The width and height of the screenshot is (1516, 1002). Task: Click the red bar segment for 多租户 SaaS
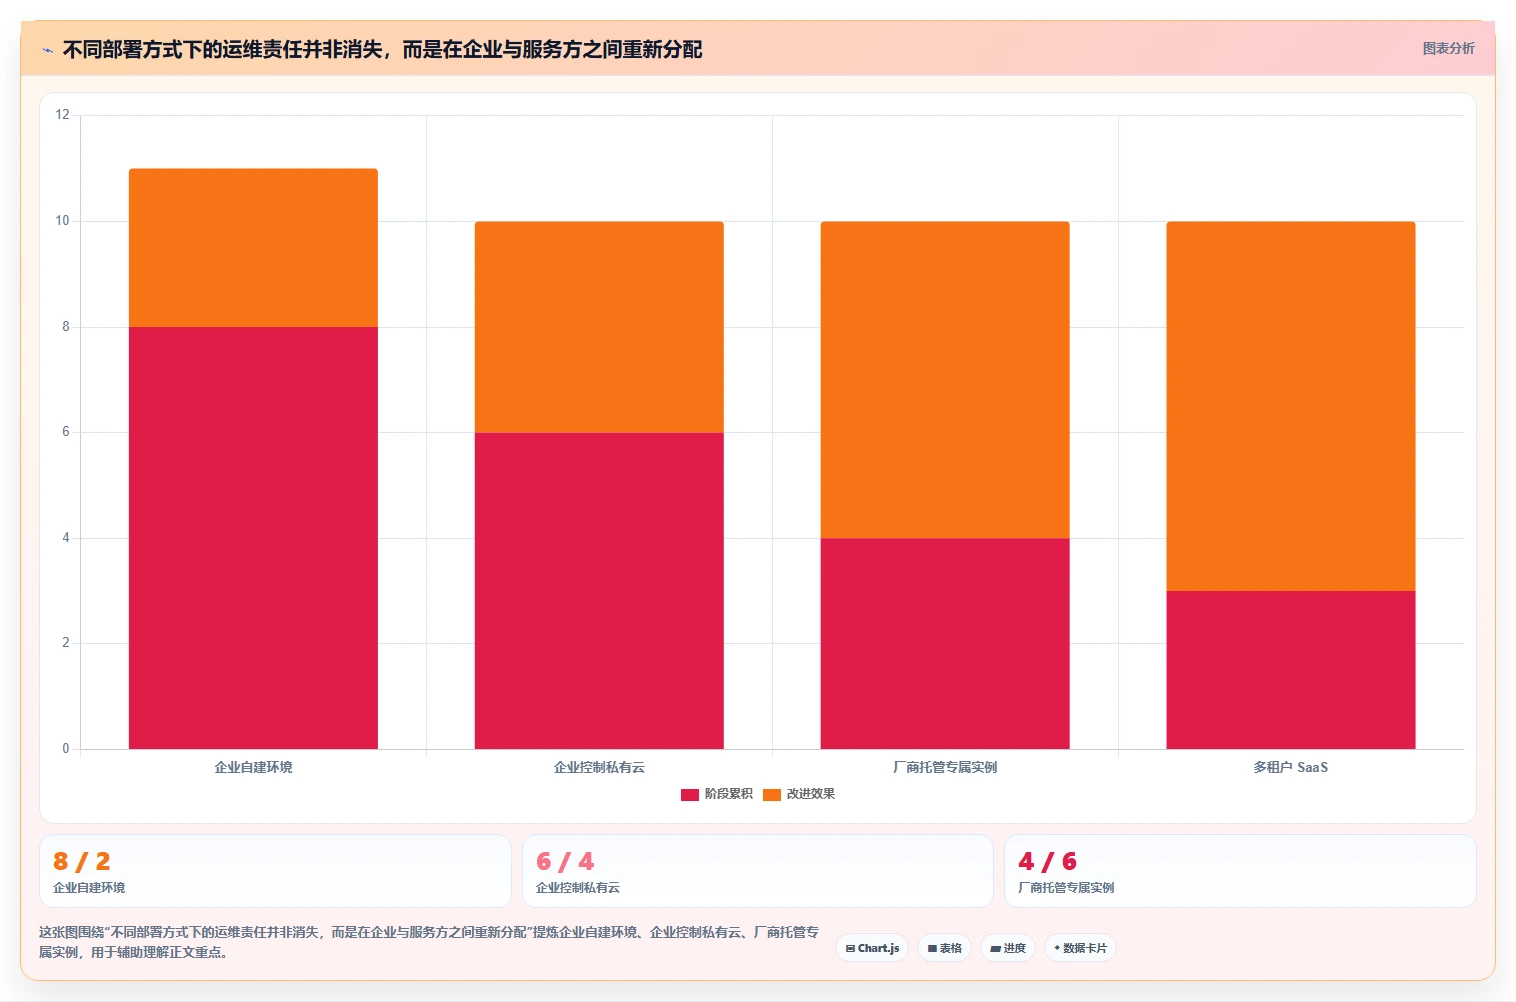[1291, 670]
